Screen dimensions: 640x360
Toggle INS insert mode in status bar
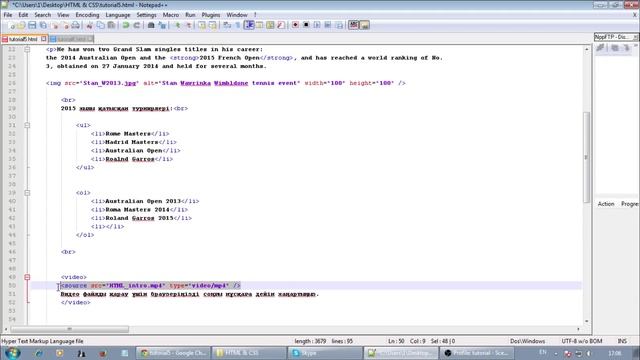tap(622, 341)
